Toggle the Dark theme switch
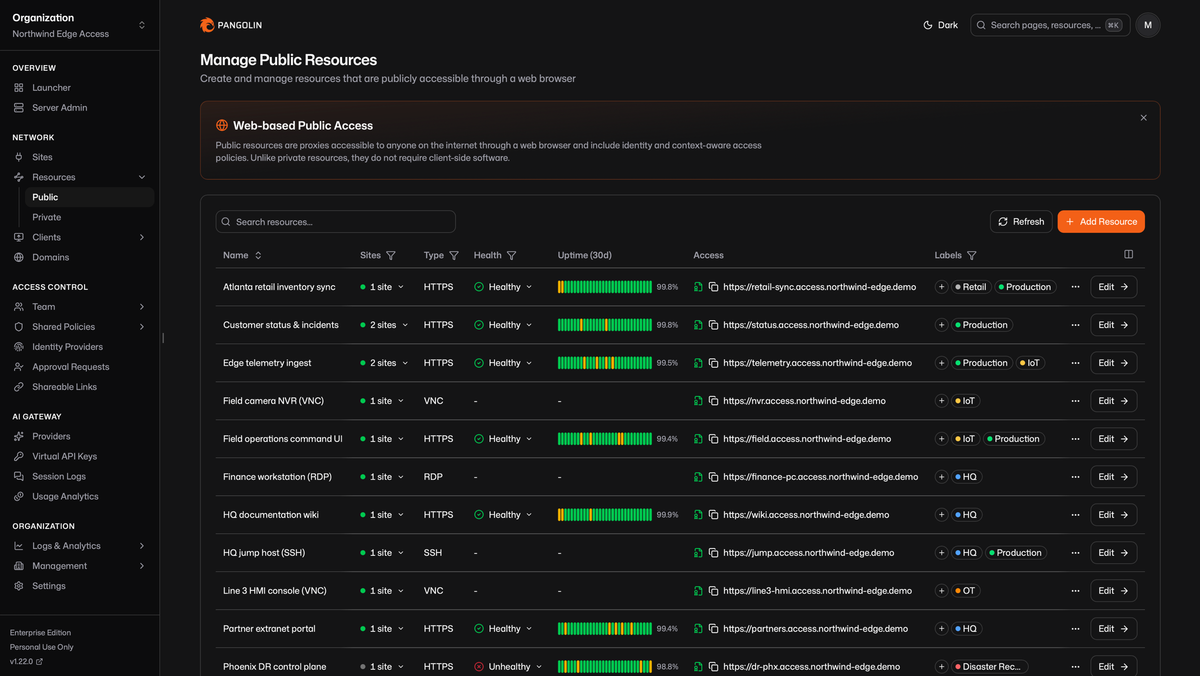 (940, 25)
